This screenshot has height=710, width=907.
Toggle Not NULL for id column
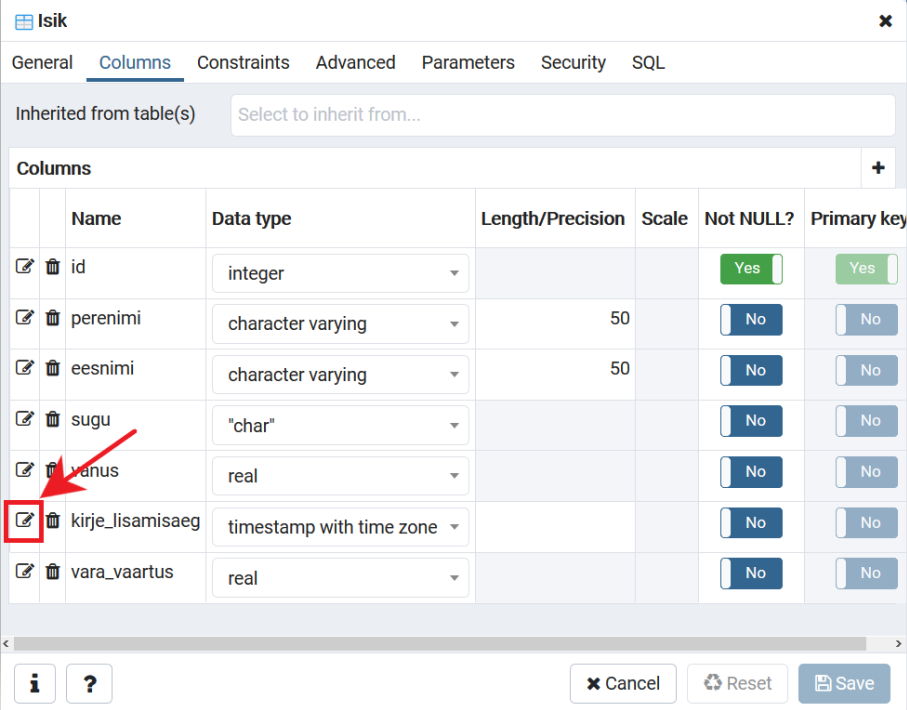pos(751,268)
